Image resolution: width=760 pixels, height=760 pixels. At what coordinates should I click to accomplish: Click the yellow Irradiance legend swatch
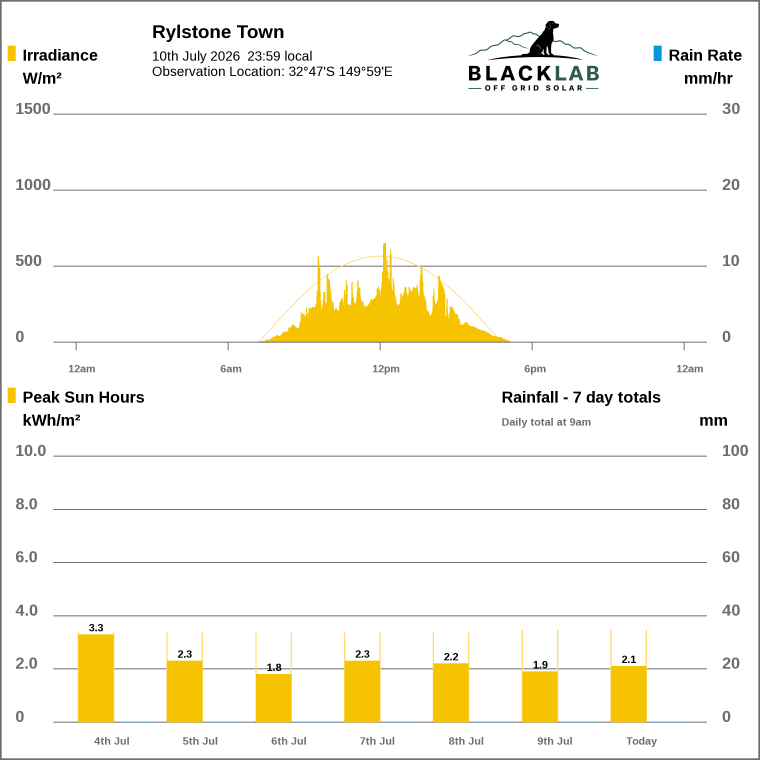12,53
